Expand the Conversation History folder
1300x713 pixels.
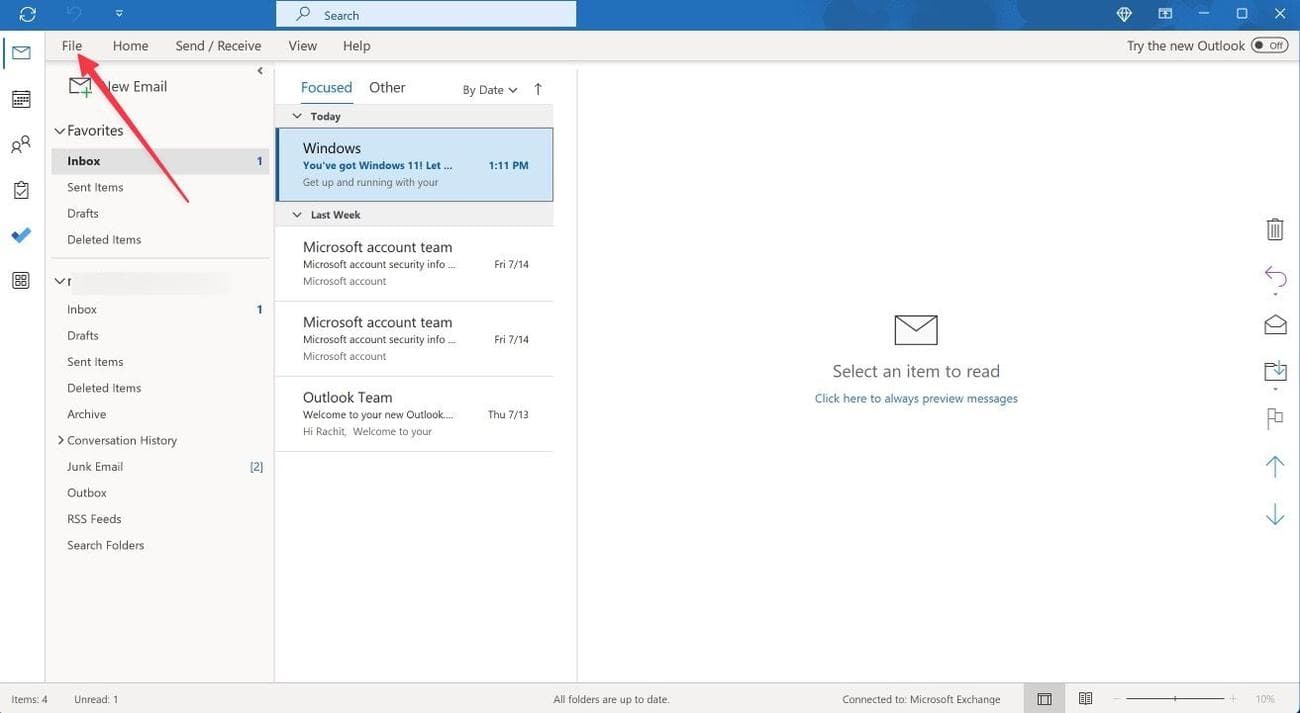[x=60, y=440]
